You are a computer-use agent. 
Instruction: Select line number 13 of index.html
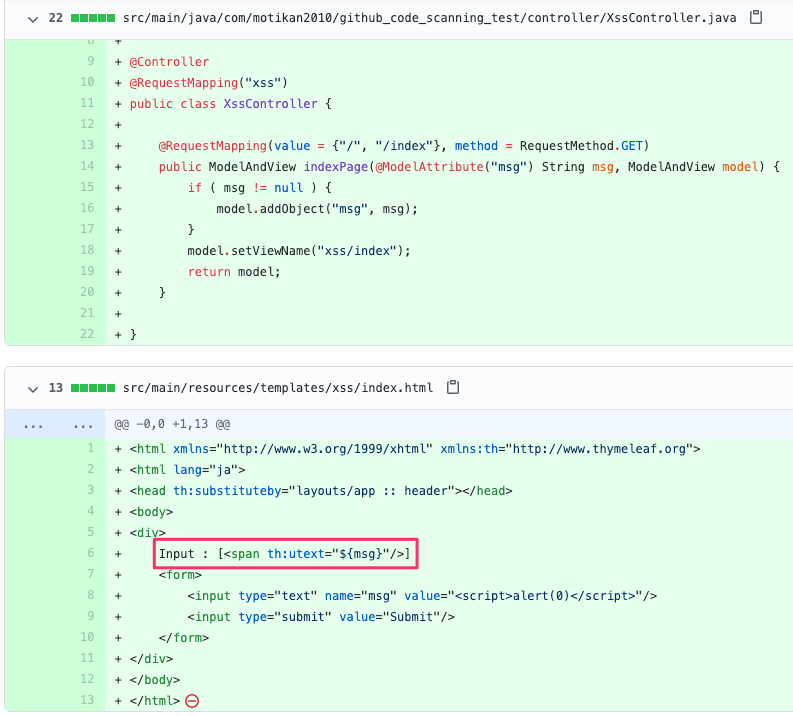coord(87,700)
